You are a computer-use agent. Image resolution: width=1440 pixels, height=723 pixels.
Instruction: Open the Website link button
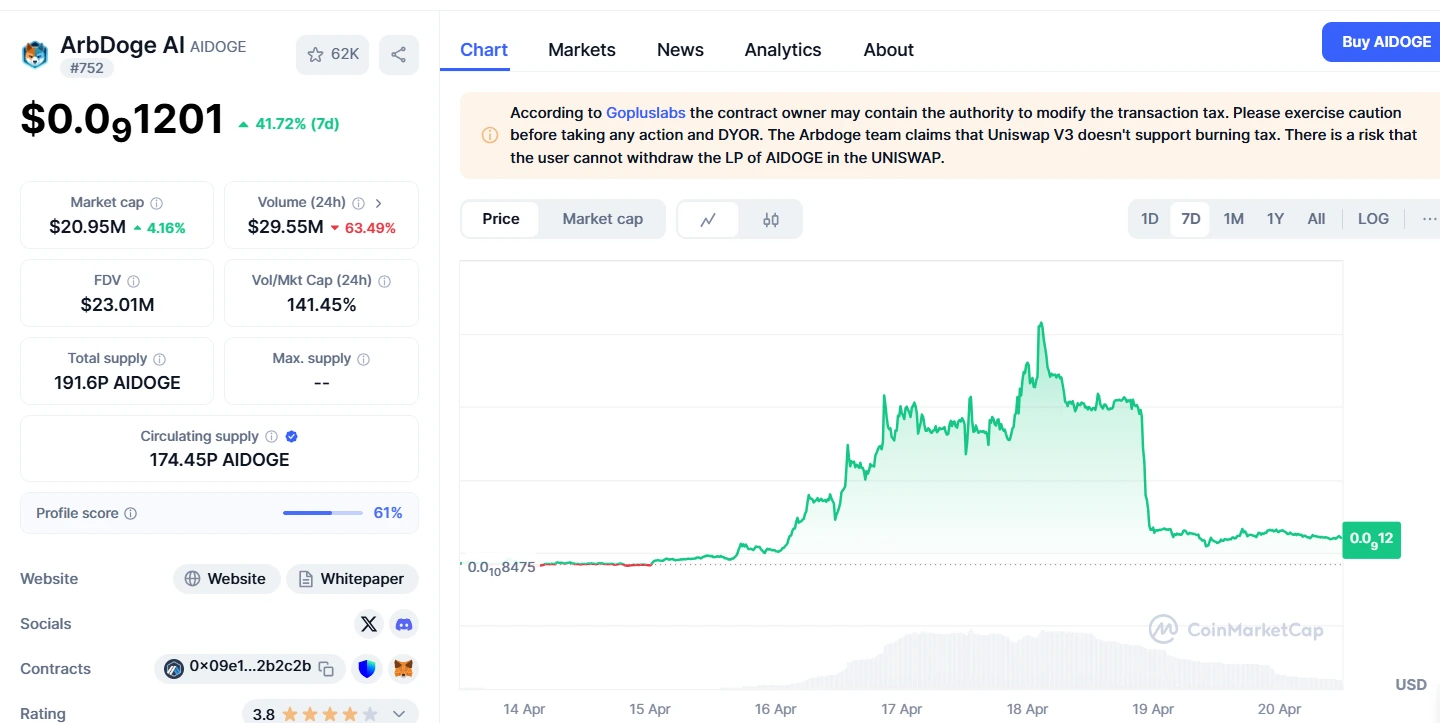(227, 579)
